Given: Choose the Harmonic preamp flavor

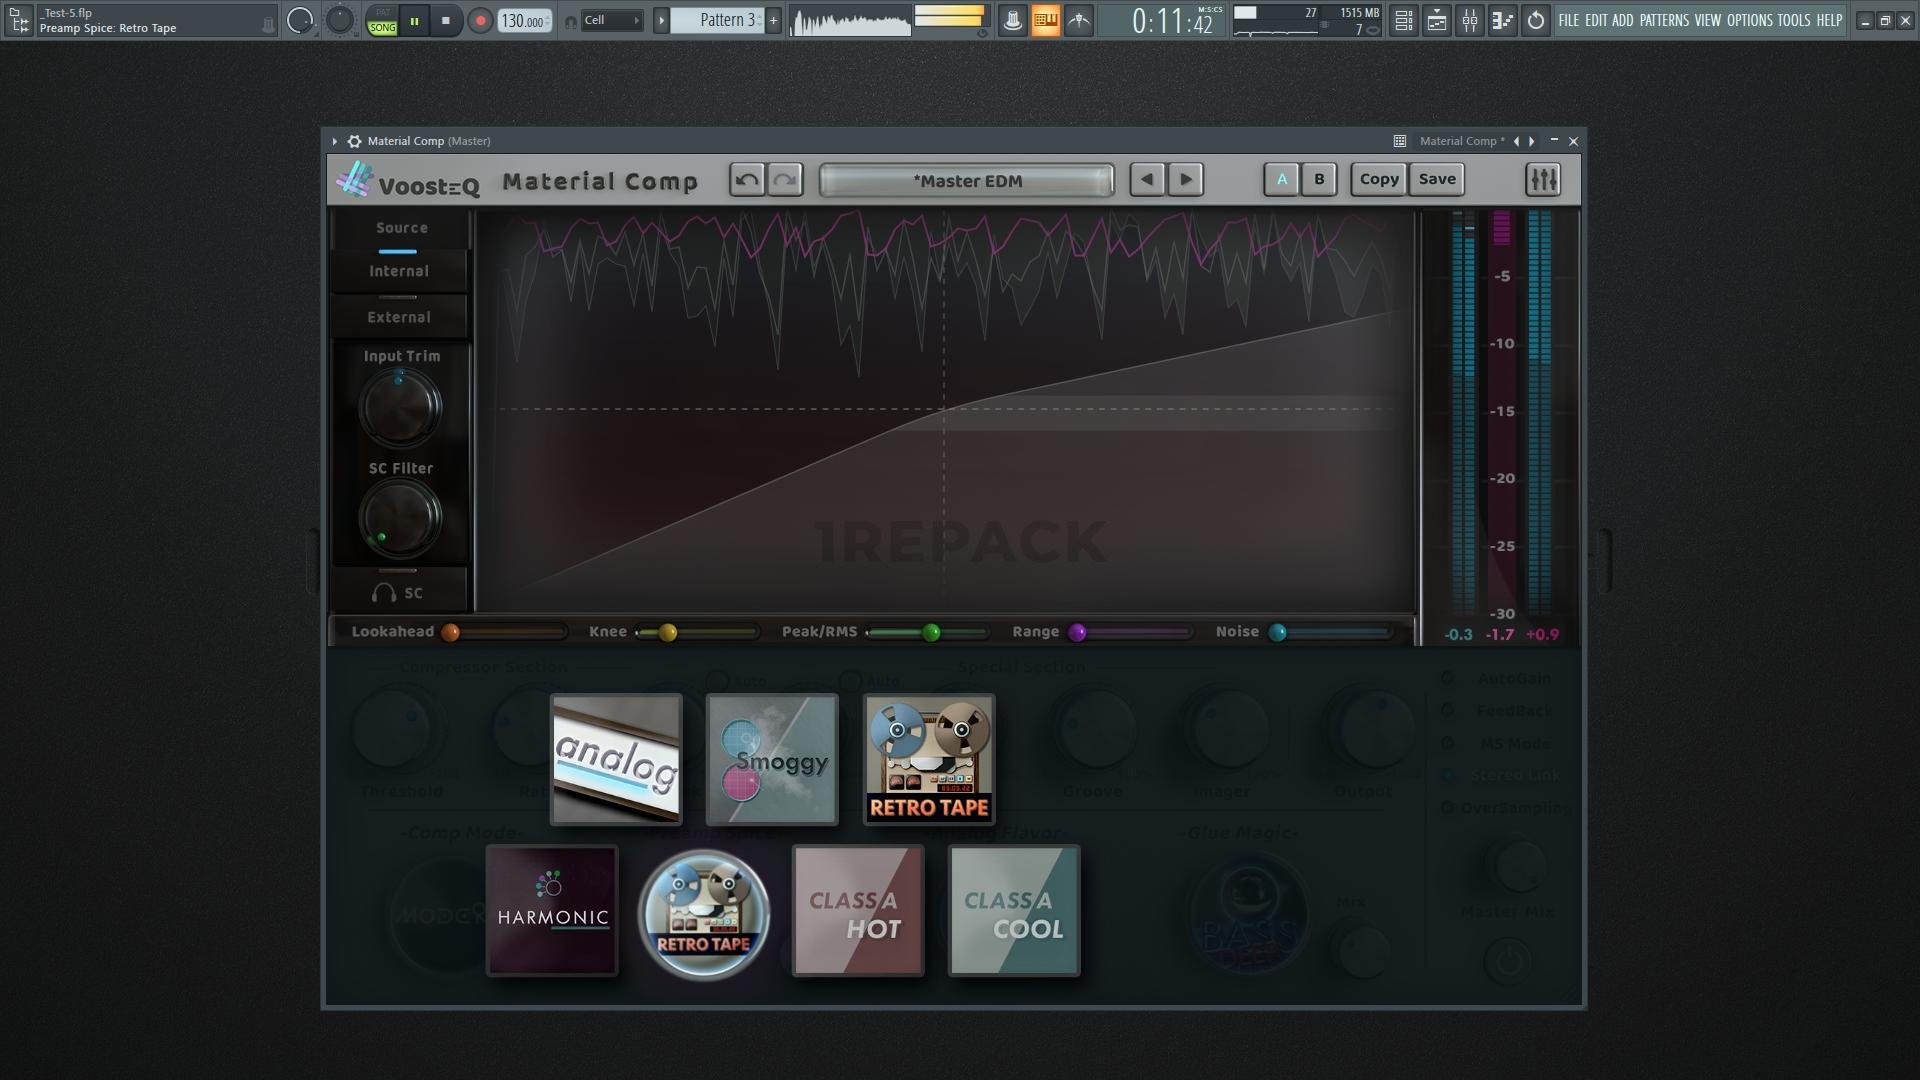Looking at the screenshot, I should tap(552, 911).
